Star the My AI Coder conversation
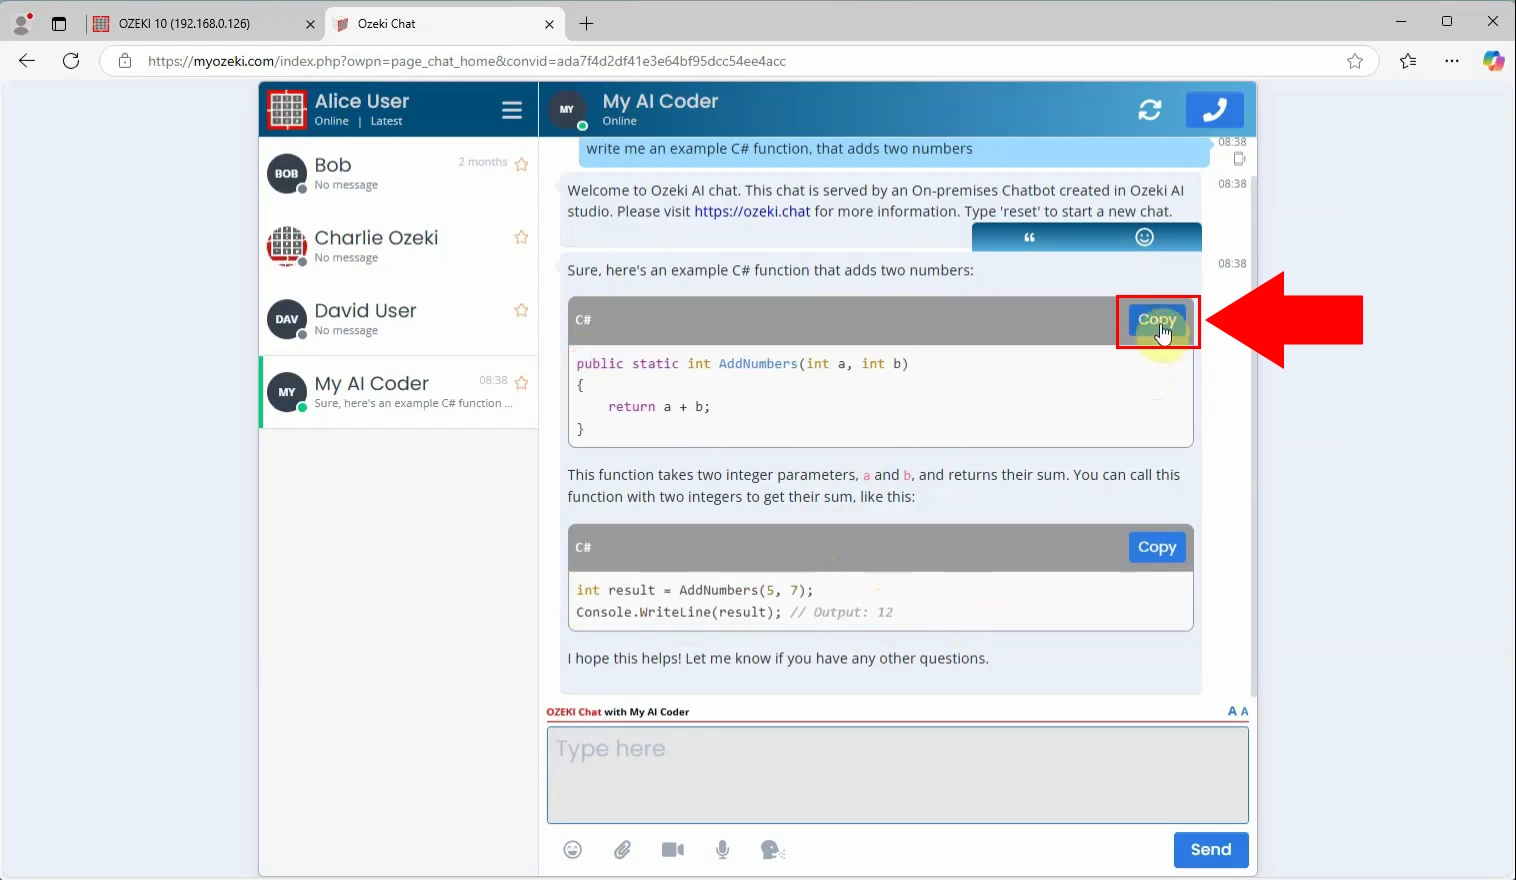Image resolution: width=1516 pixels, height=880 pixels. [521, 383]
